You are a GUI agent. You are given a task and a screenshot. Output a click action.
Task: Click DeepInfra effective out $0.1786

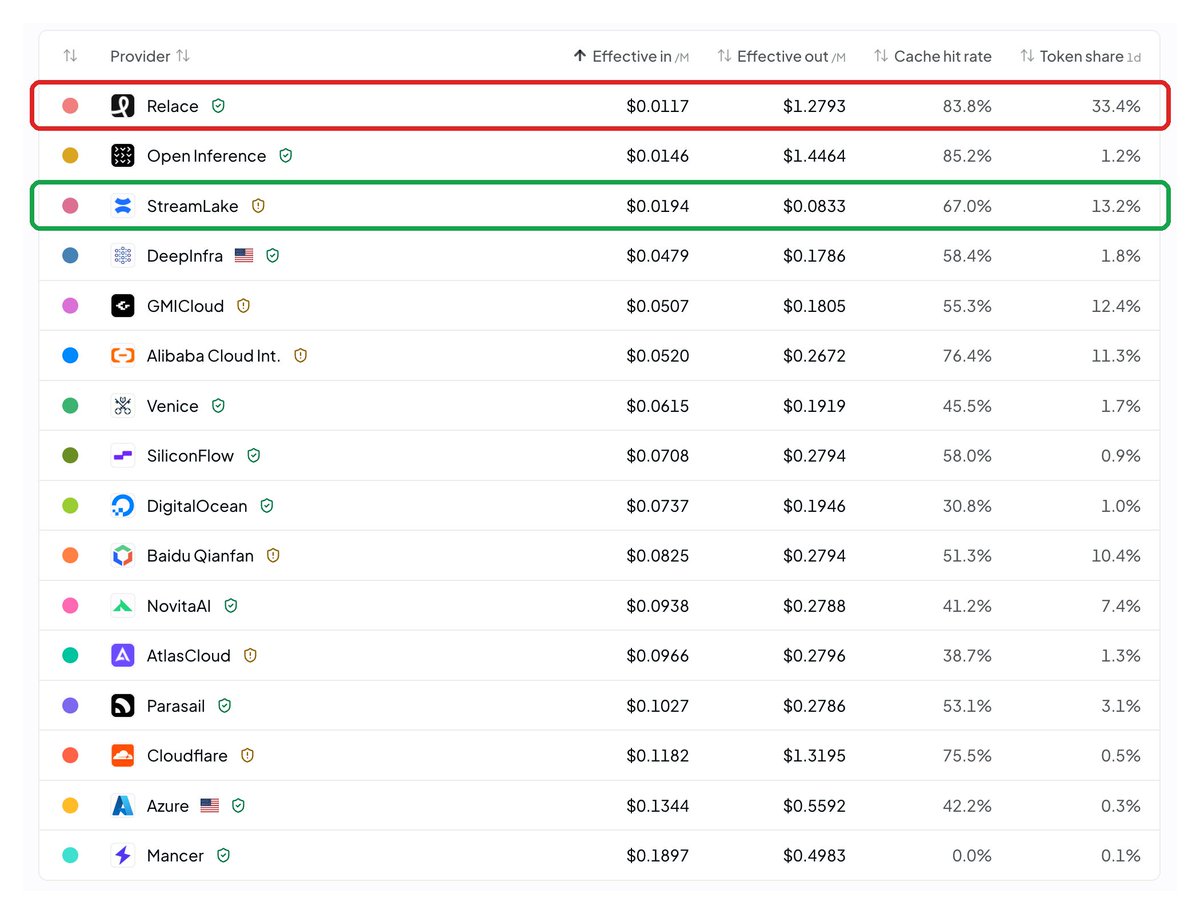point(814,256)
